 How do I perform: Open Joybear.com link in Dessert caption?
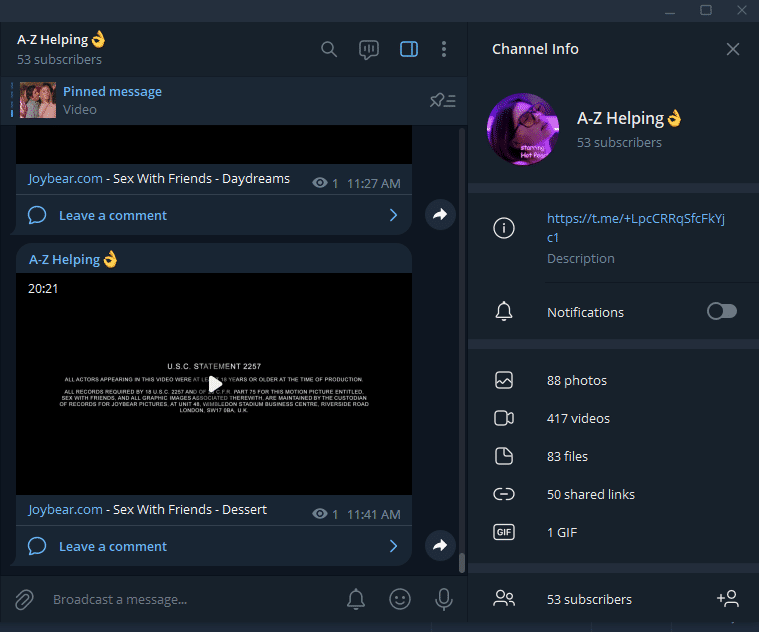65,510
